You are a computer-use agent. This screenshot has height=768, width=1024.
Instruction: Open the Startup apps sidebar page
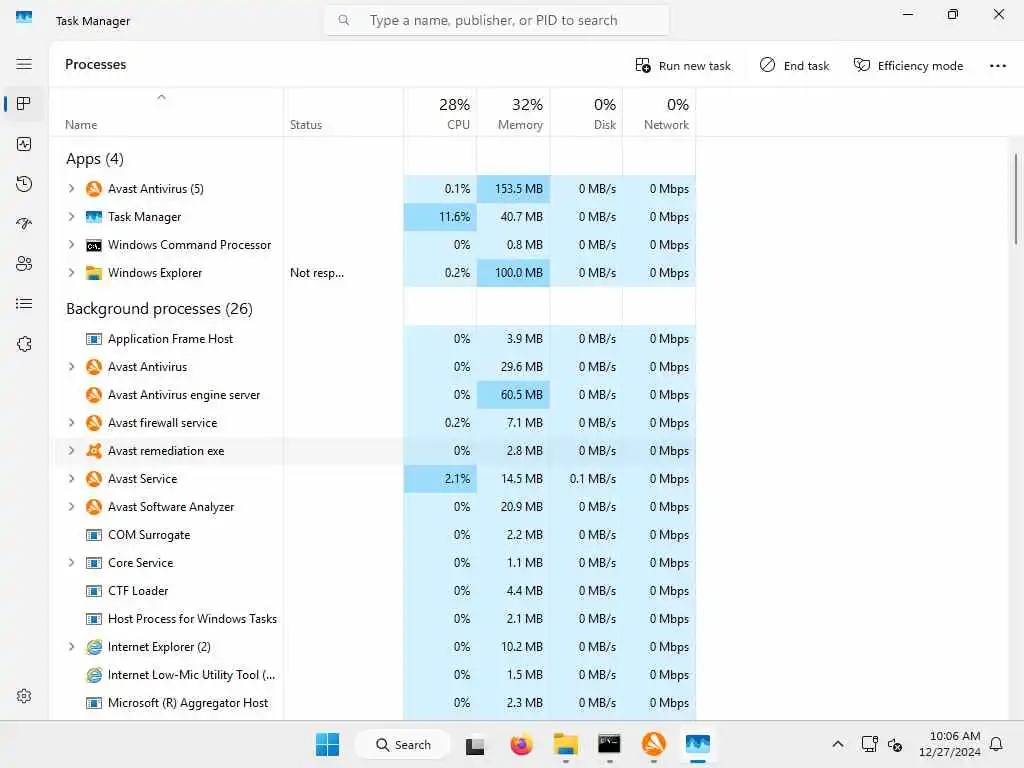pyautogui.click(x=24, y=224)
